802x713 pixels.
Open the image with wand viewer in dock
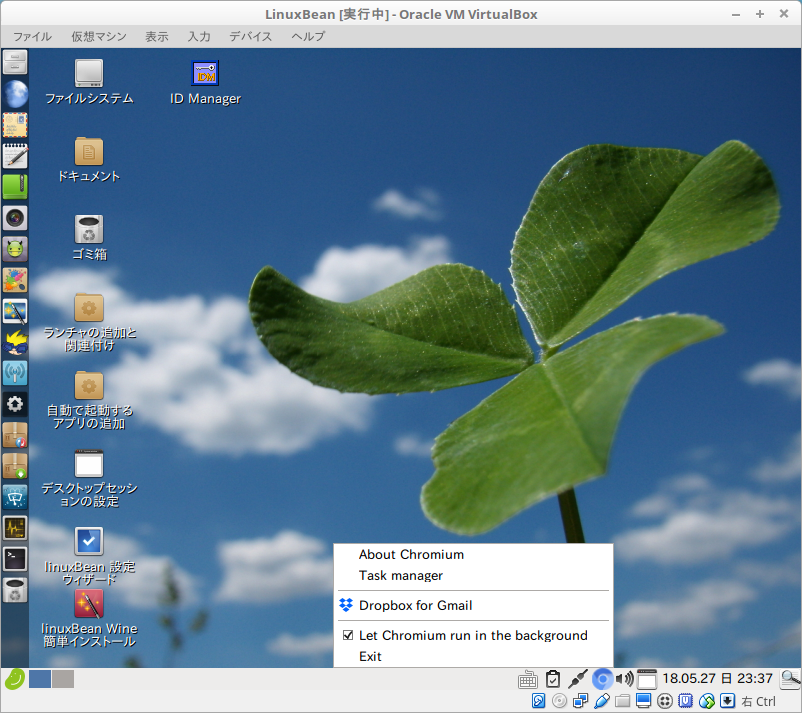(x=15, y=311)
